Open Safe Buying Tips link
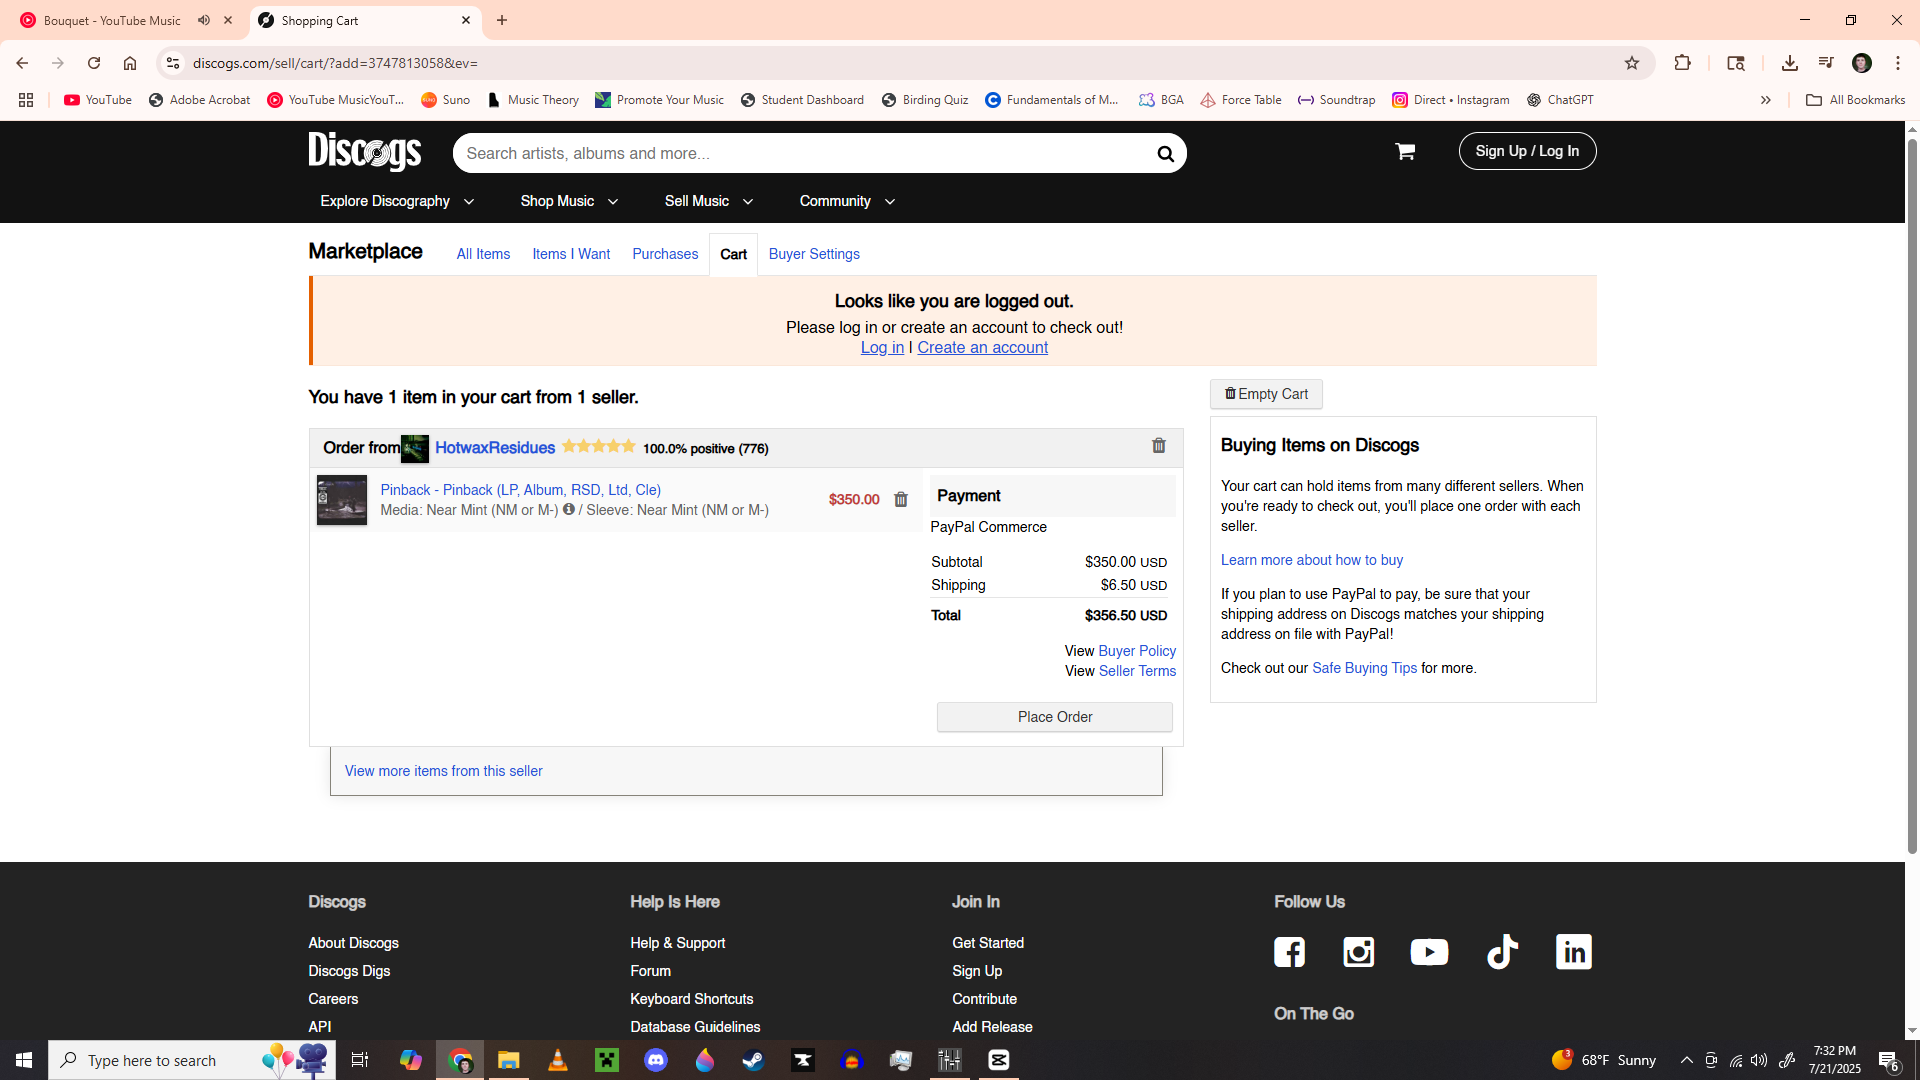 pyautogui.click(x=1364, y=668)
